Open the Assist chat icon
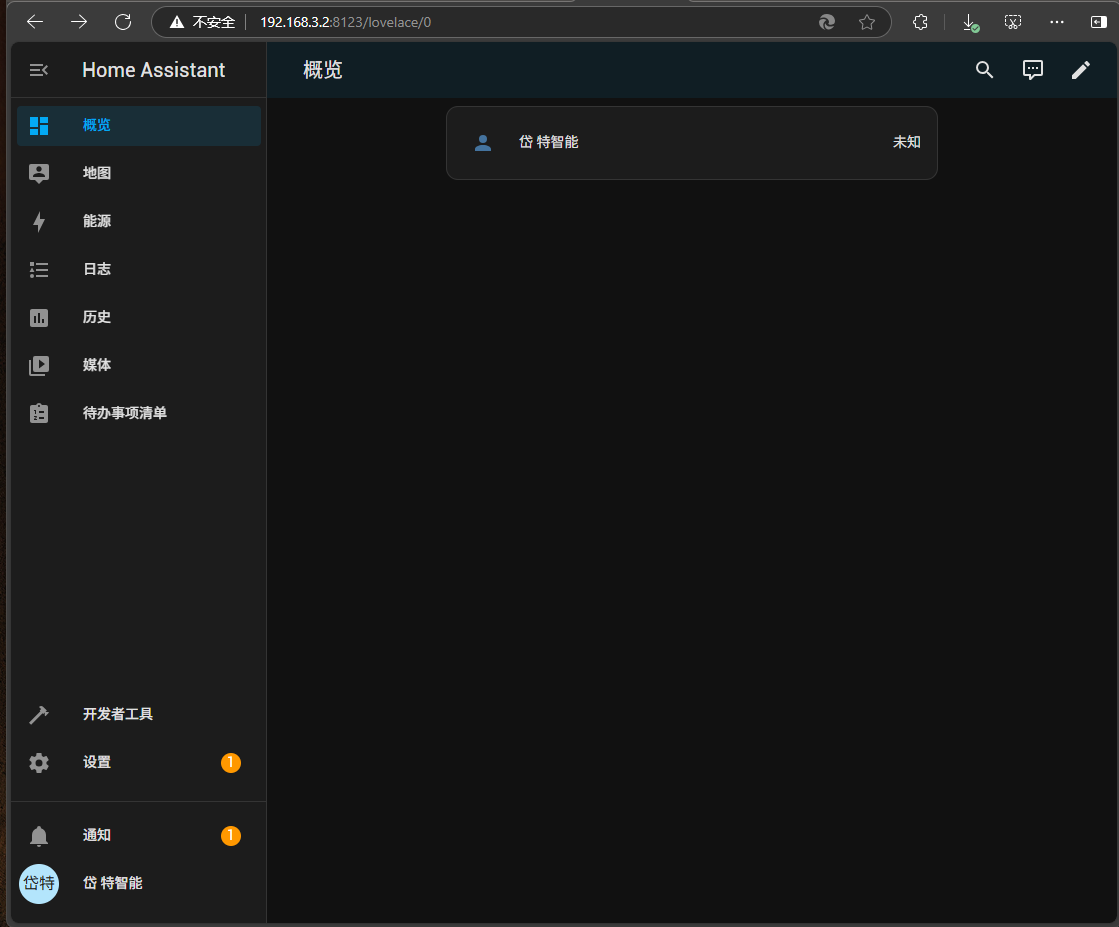Screen dimensions: 1119x927 click(x=1032, y=70)
